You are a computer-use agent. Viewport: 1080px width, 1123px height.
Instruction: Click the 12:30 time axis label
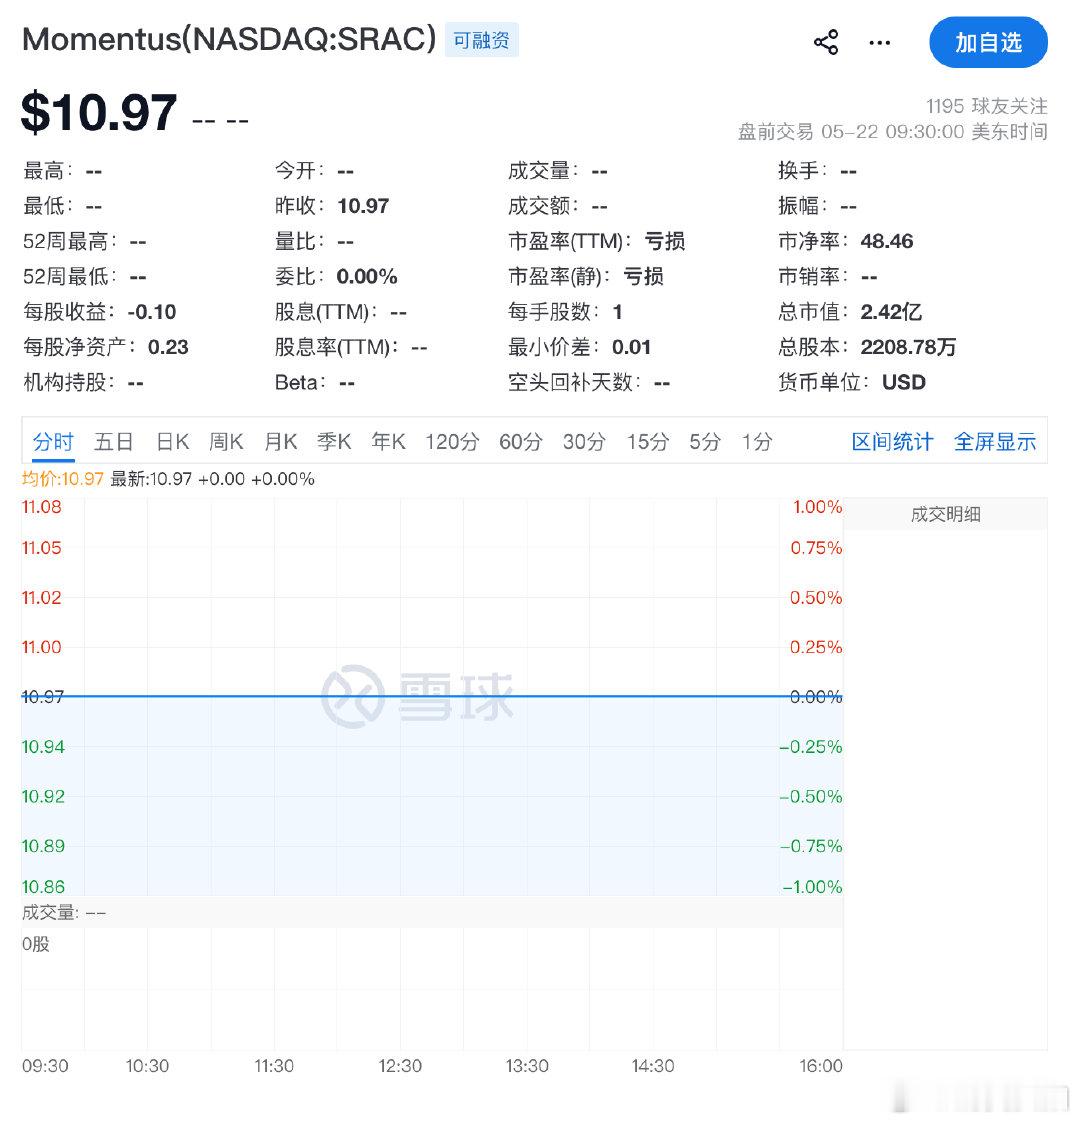point(400,1066)
